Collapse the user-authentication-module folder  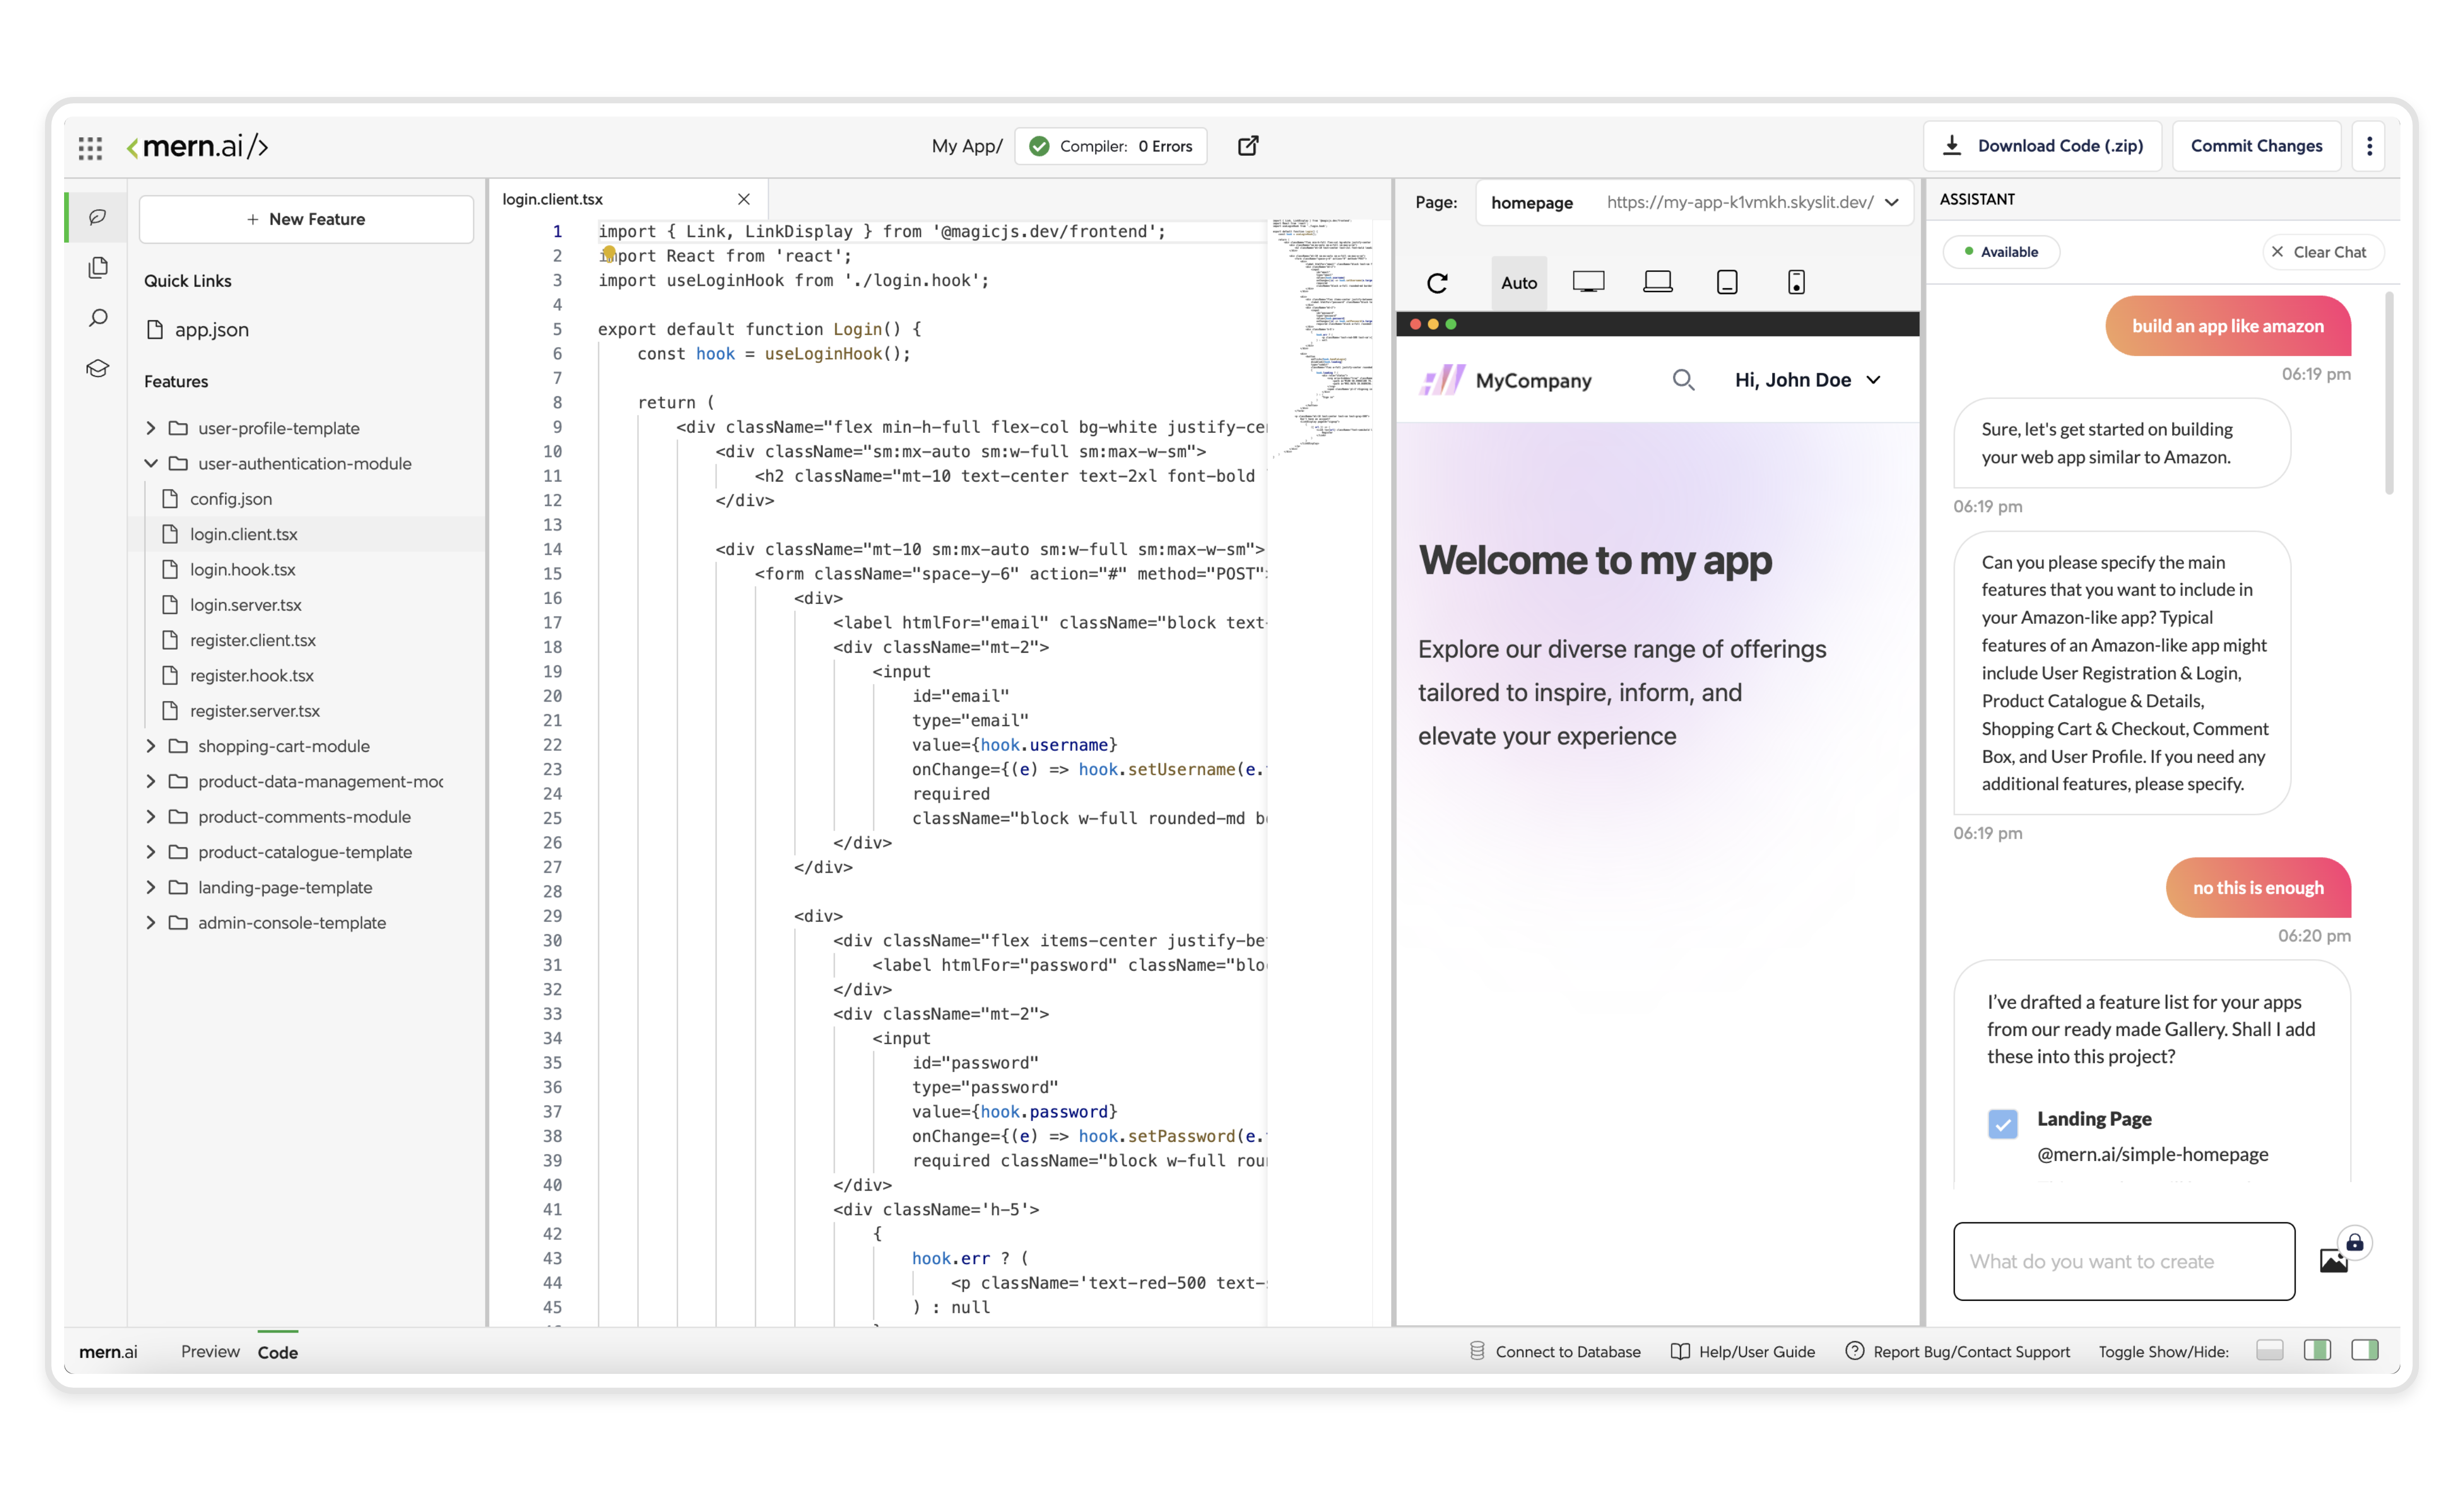pyautogui.click(x=151, y=463)
